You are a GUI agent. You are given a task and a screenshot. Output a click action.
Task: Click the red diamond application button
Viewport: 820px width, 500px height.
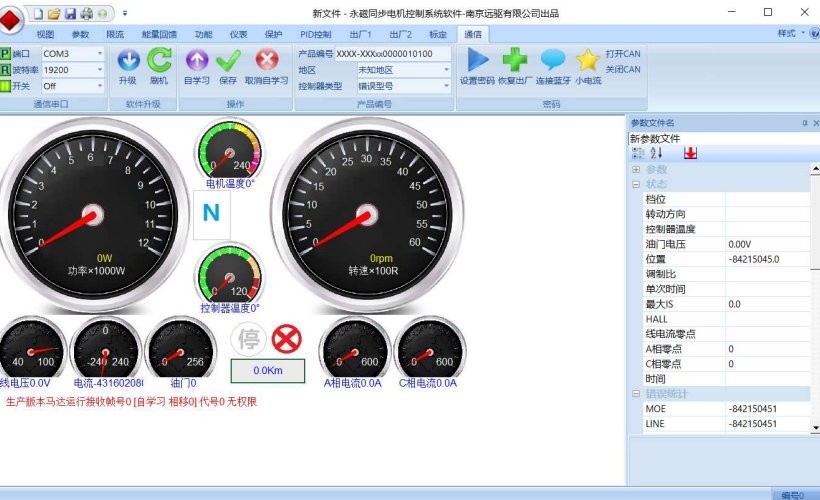point(11,20)
